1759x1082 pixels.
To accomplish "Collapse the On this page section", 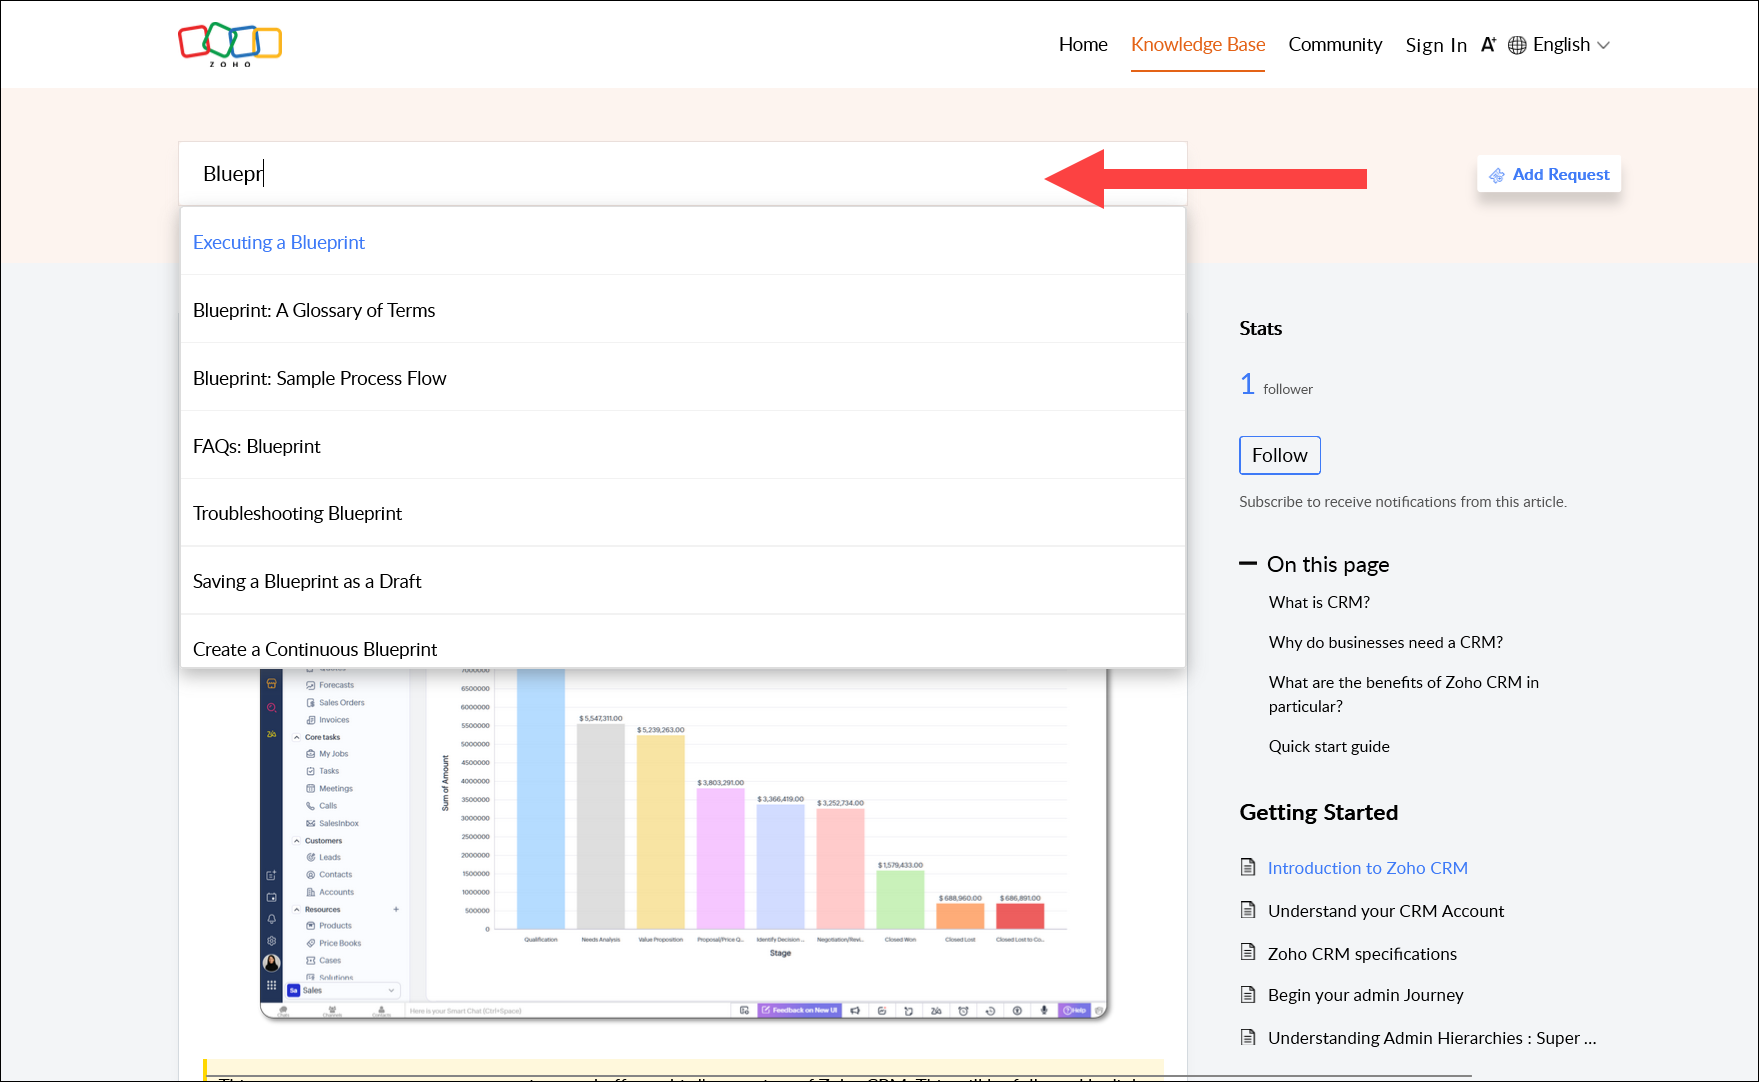I will (1248, 564).
